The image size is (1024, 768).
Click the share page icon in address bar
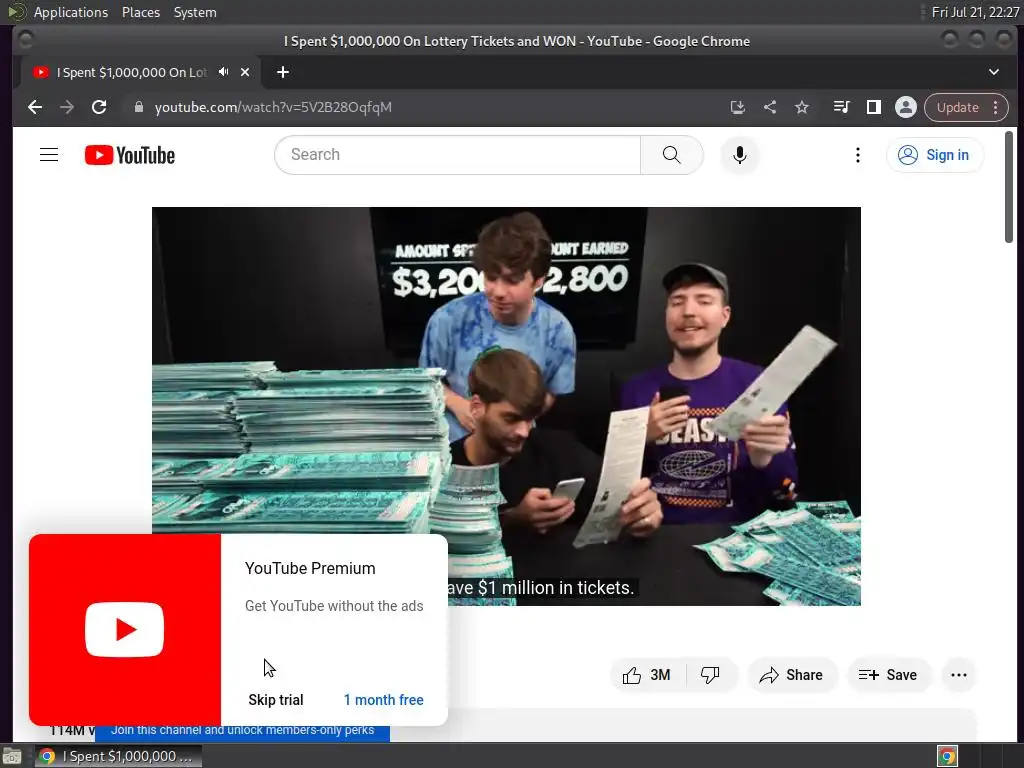click(x=770, y=107)
